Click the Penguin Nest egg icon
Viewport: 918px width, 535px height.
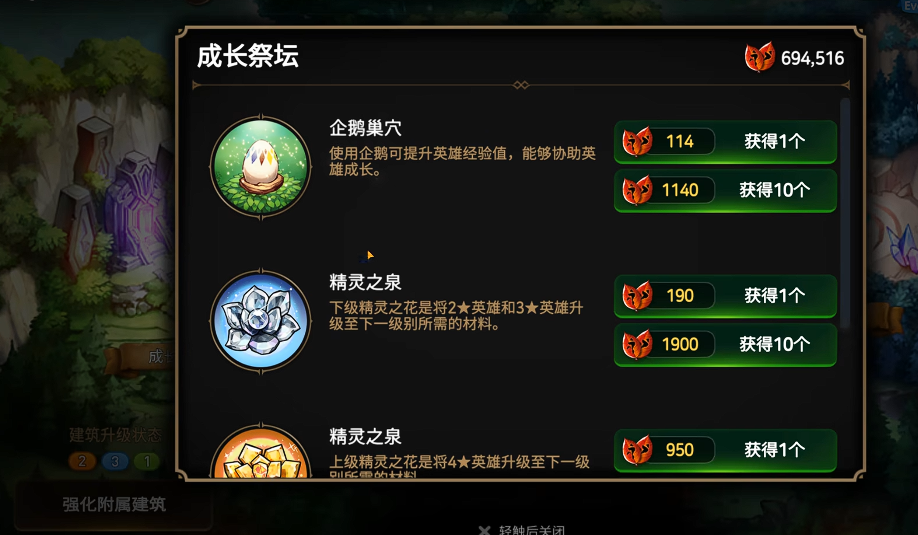pyautogui.click(x=261, y=167)
